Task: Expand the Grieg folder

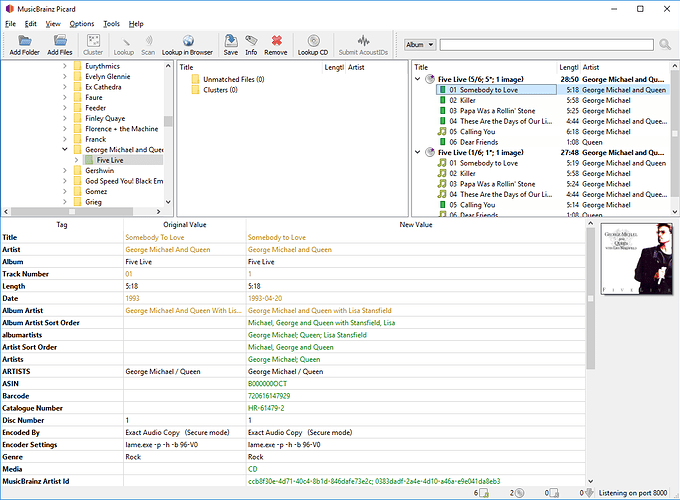Action: [x=65, y=202]
